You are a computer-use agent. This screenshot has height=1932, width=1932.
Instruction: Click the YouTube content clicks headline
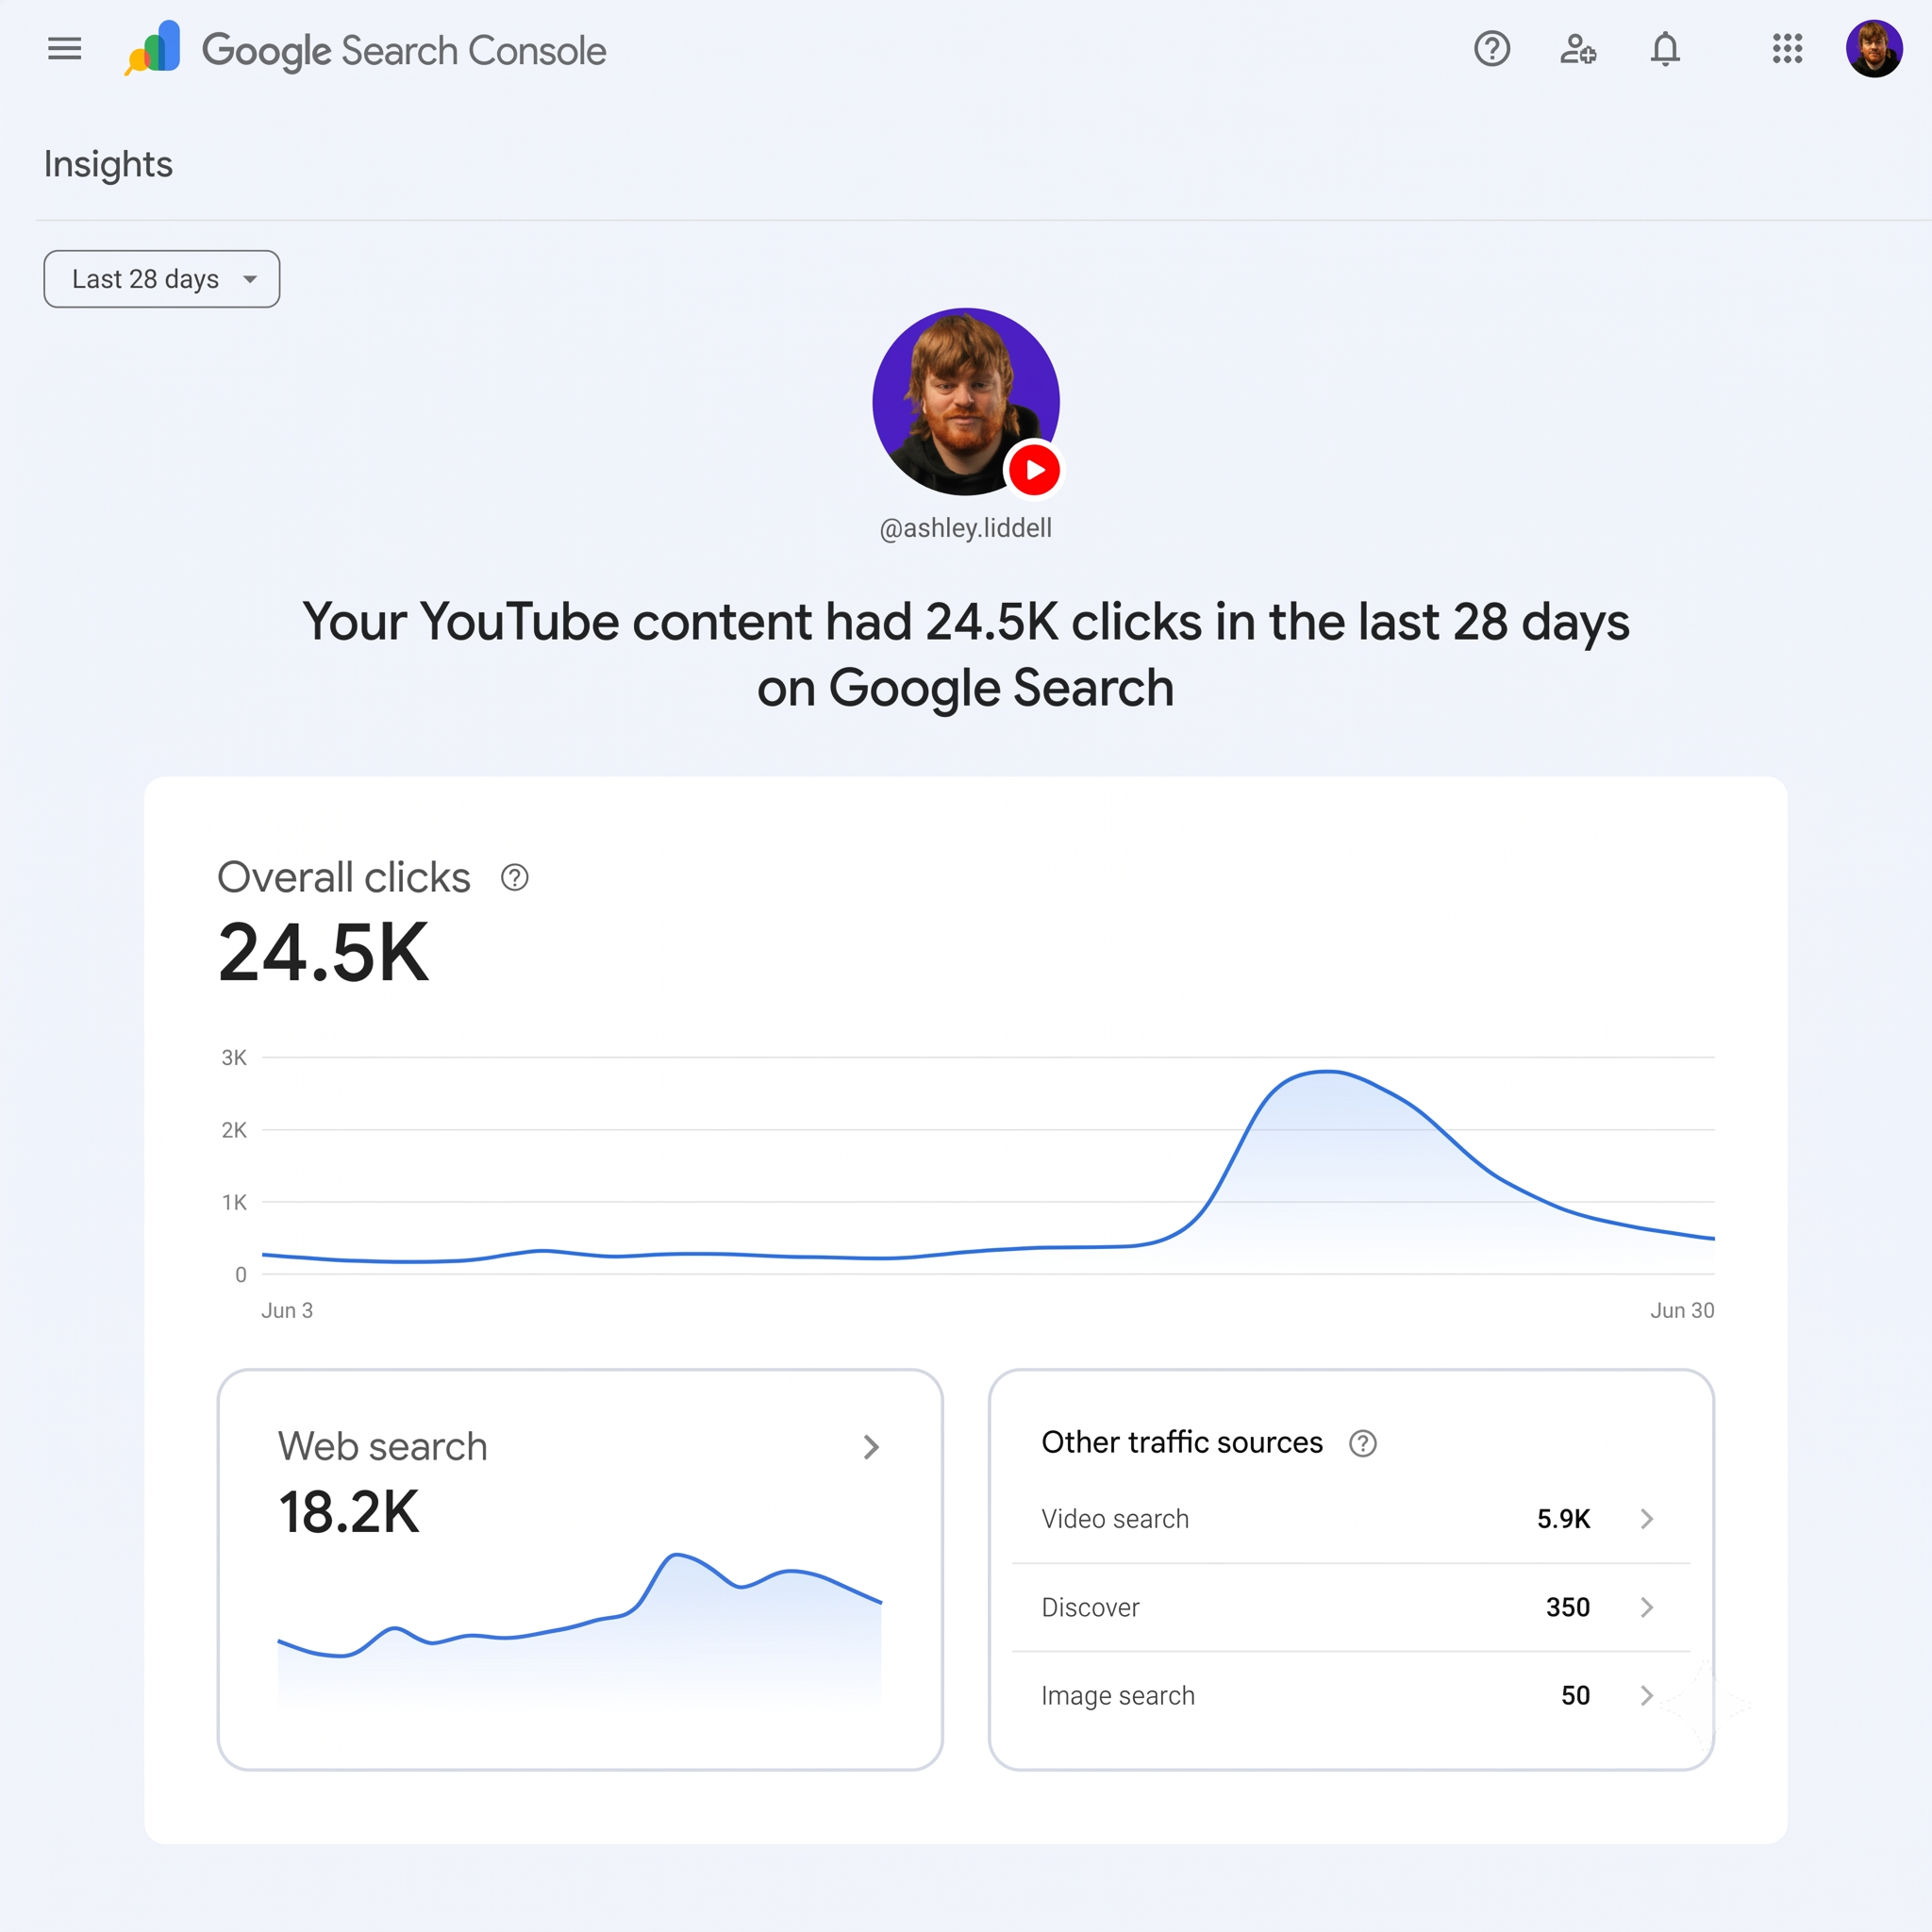click(x=966, y=654)
